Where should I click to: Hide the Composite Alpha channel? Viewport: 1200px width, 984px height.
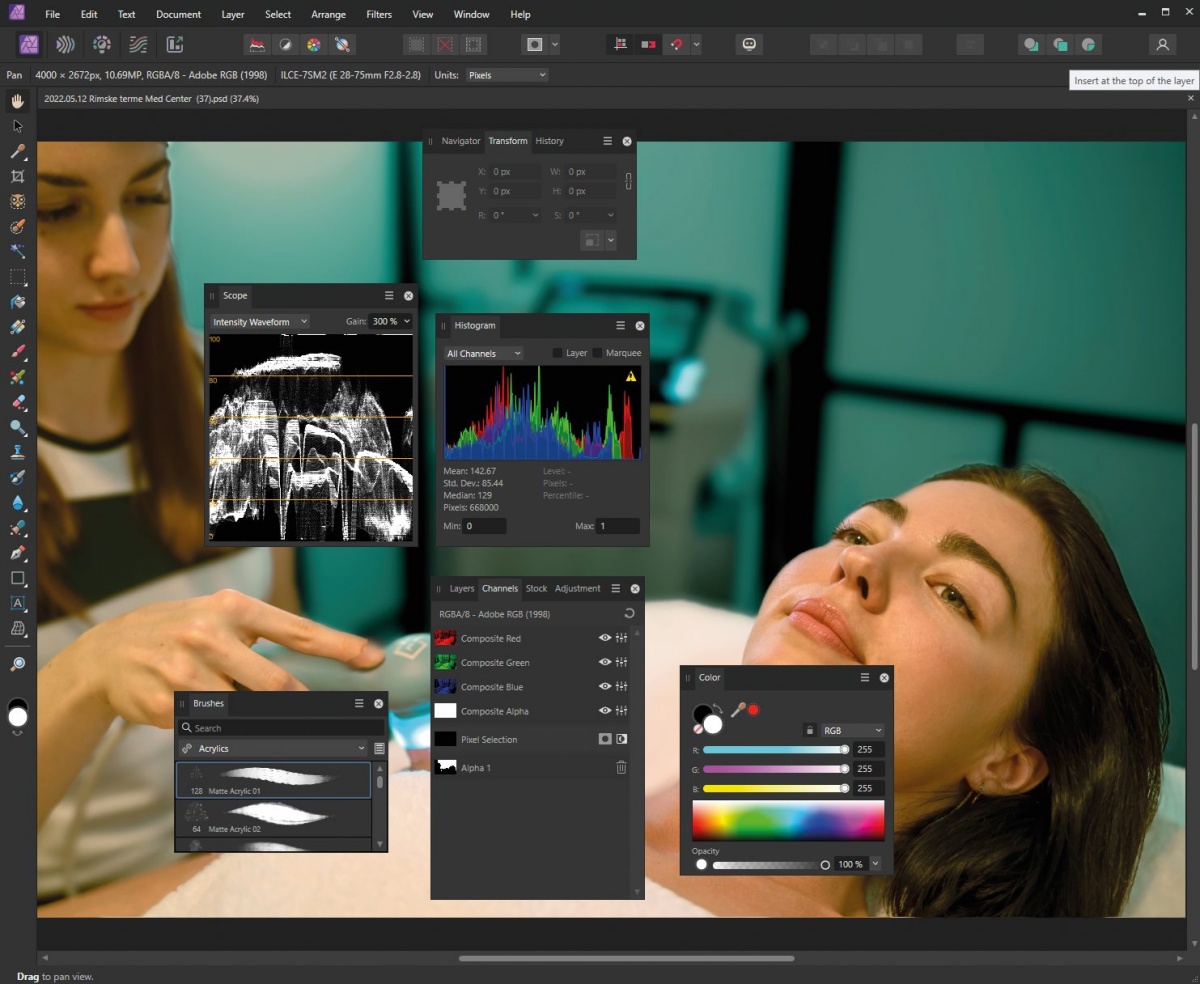click(x=604, y=711)
